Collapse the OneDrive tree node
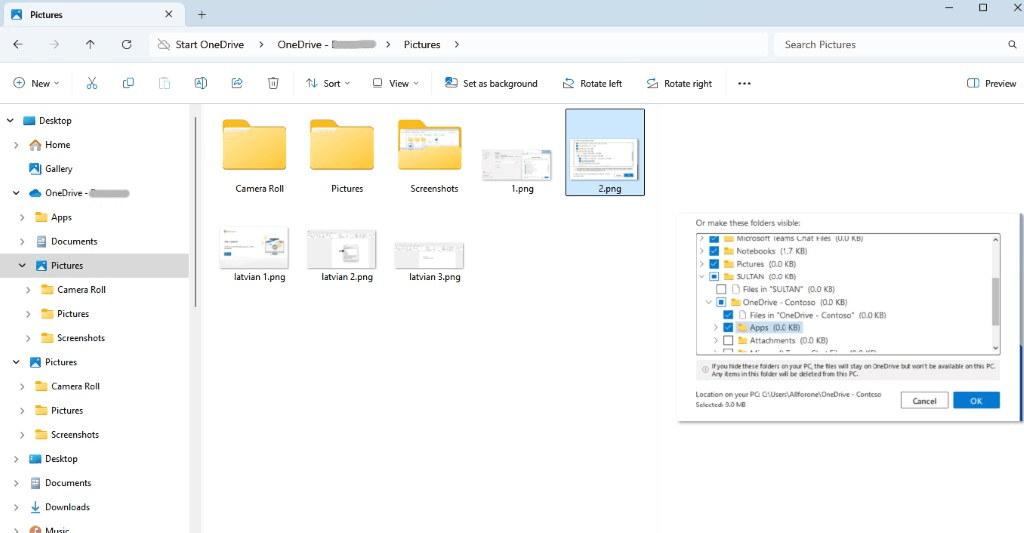The height and width of the screenshot is (533, 1024). 16,193
